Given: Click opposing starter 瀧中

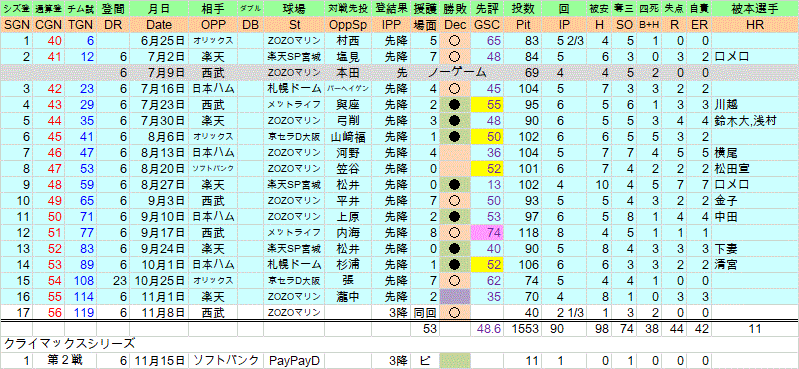Looking at the screenshot, I should (349, 296).
